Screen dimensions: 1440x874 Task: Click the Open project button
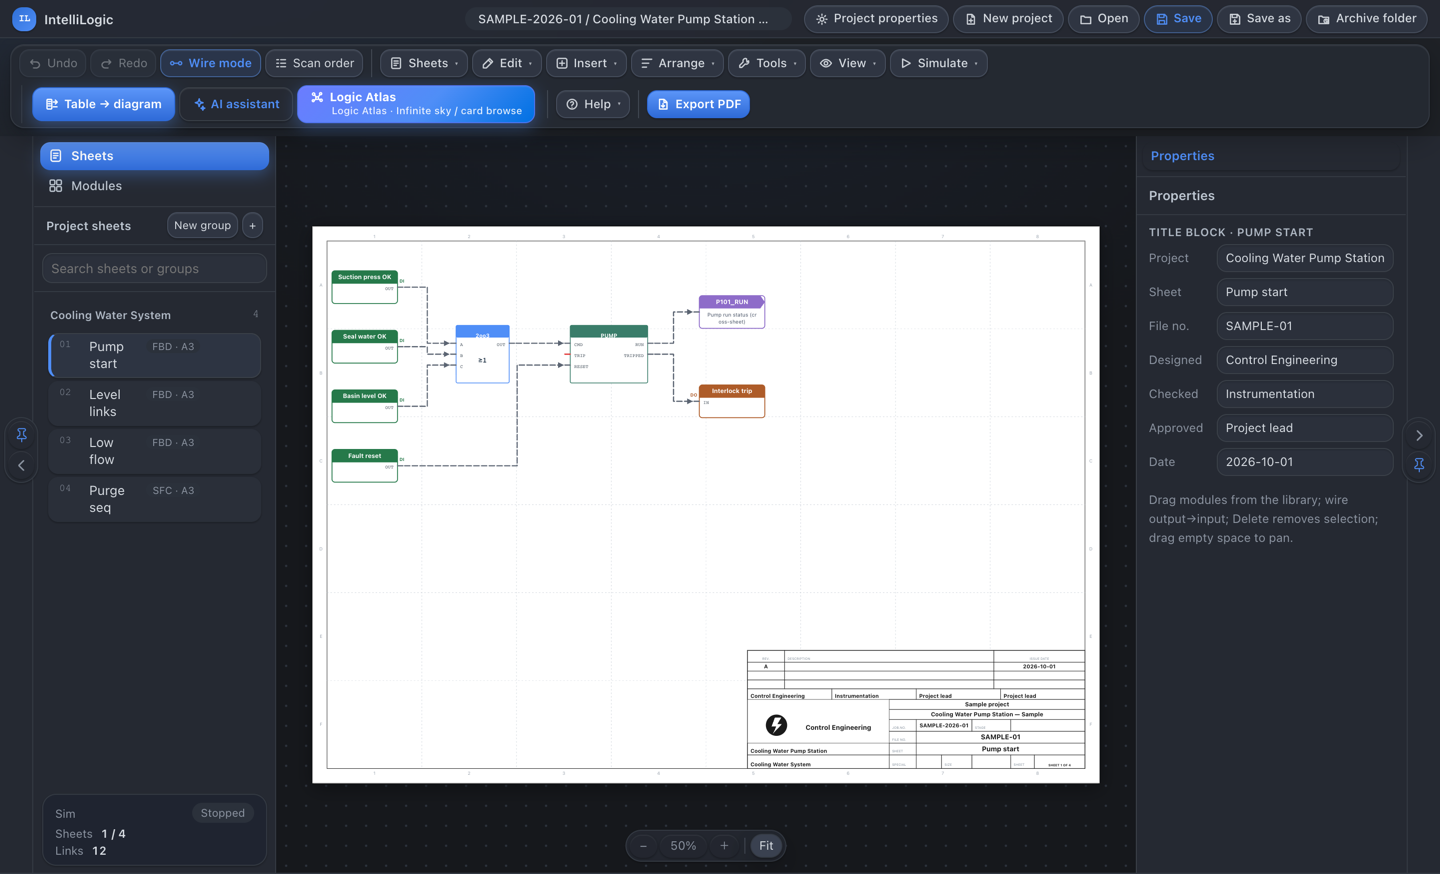click(x=1103, y=19)
